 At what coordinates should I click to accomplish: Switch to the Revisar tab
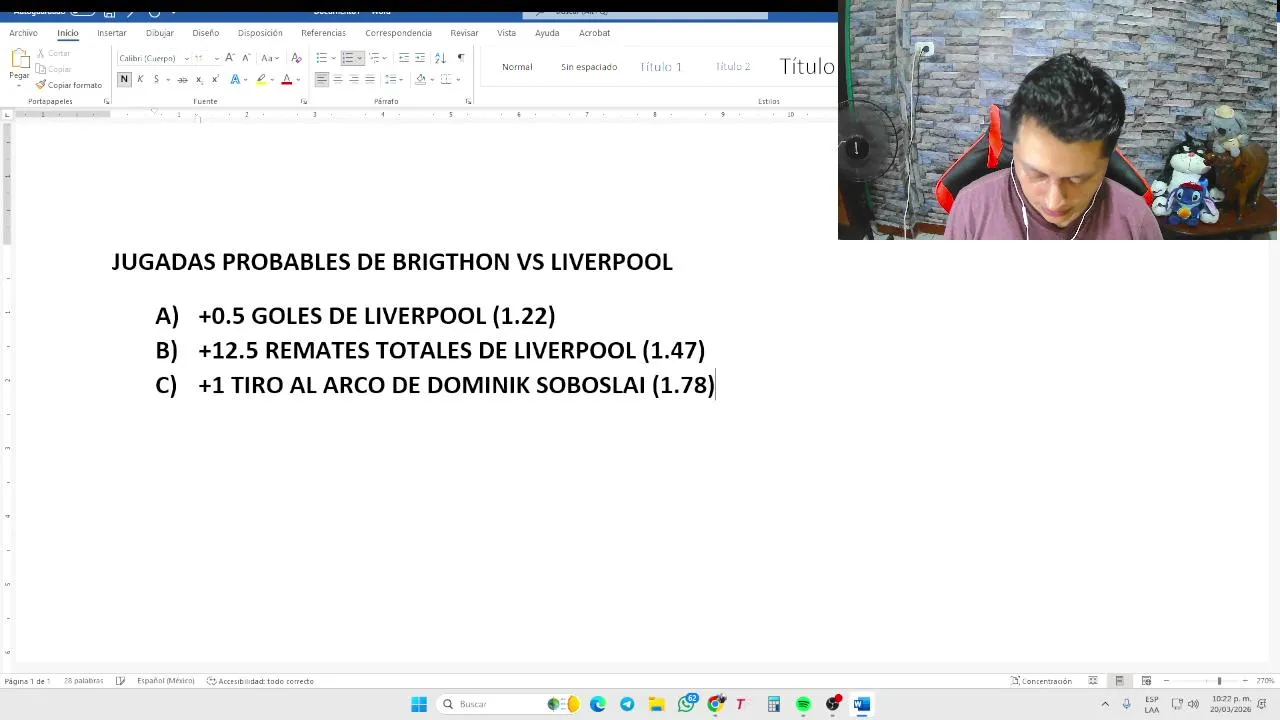click(x=464, y=33)
